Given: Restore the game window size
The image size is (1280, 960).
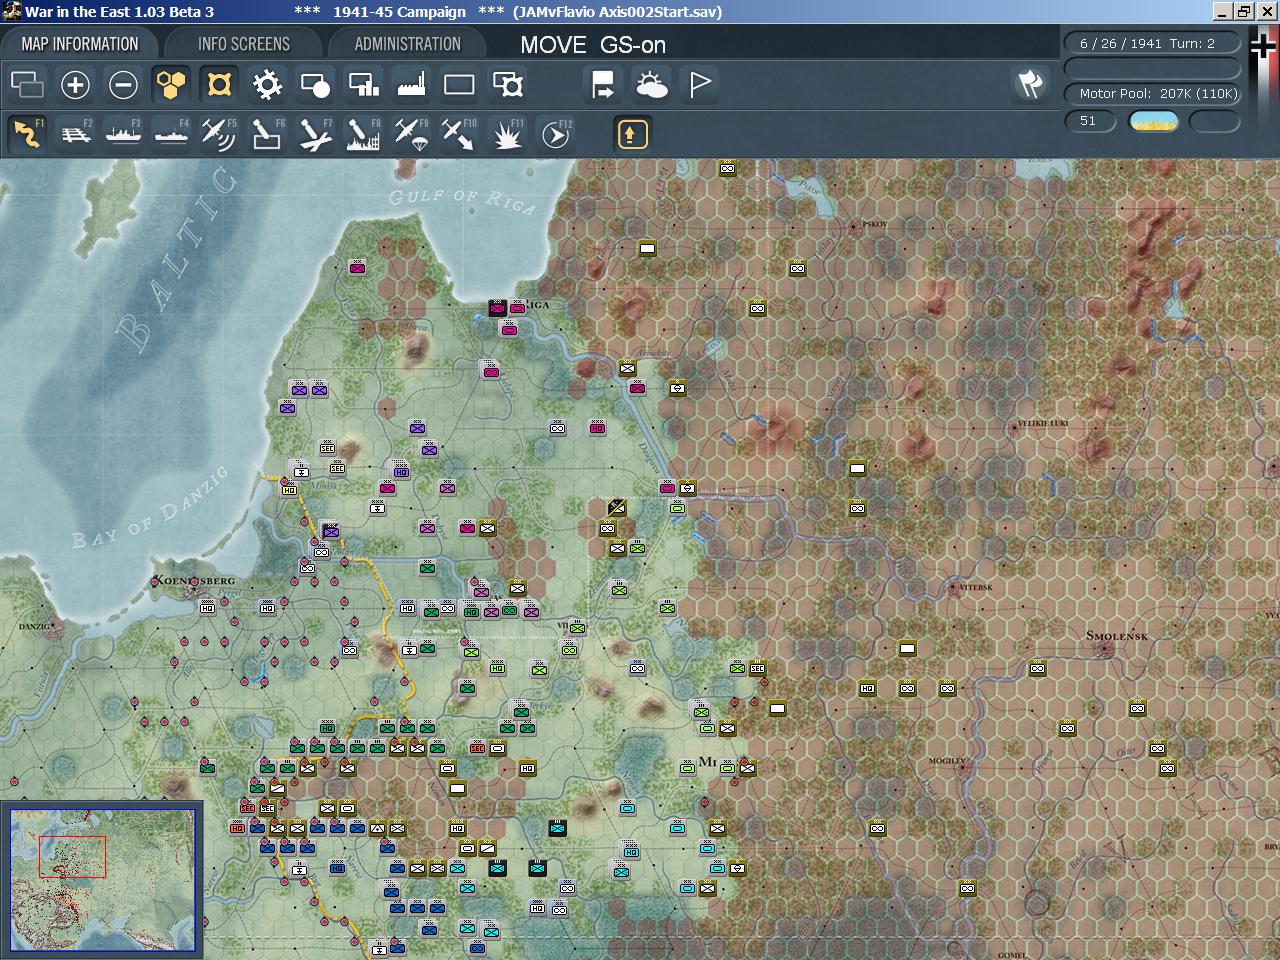Looking at the screenshot, I should 1243,12.
